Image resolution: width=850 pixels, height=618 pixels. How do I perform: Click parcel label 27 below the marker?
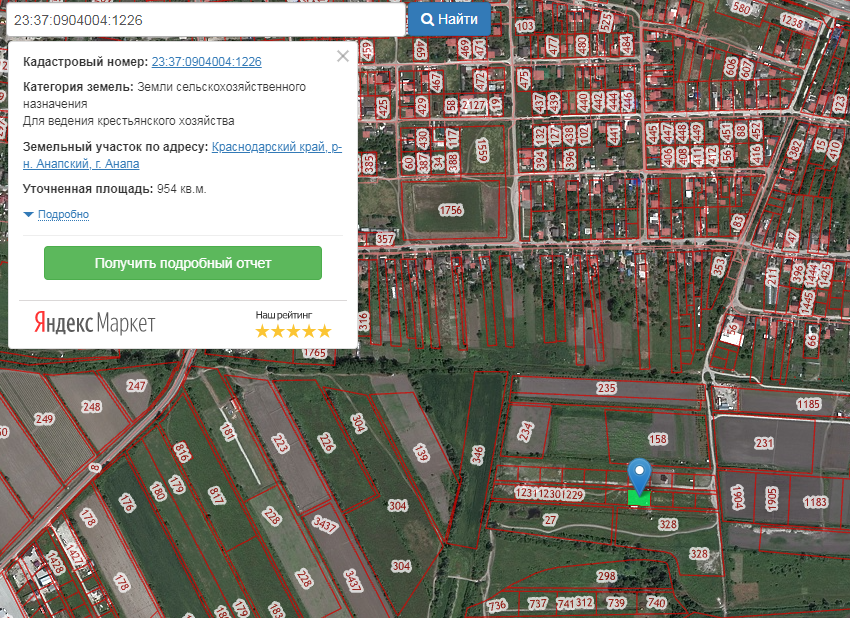[x=549, y=520]
